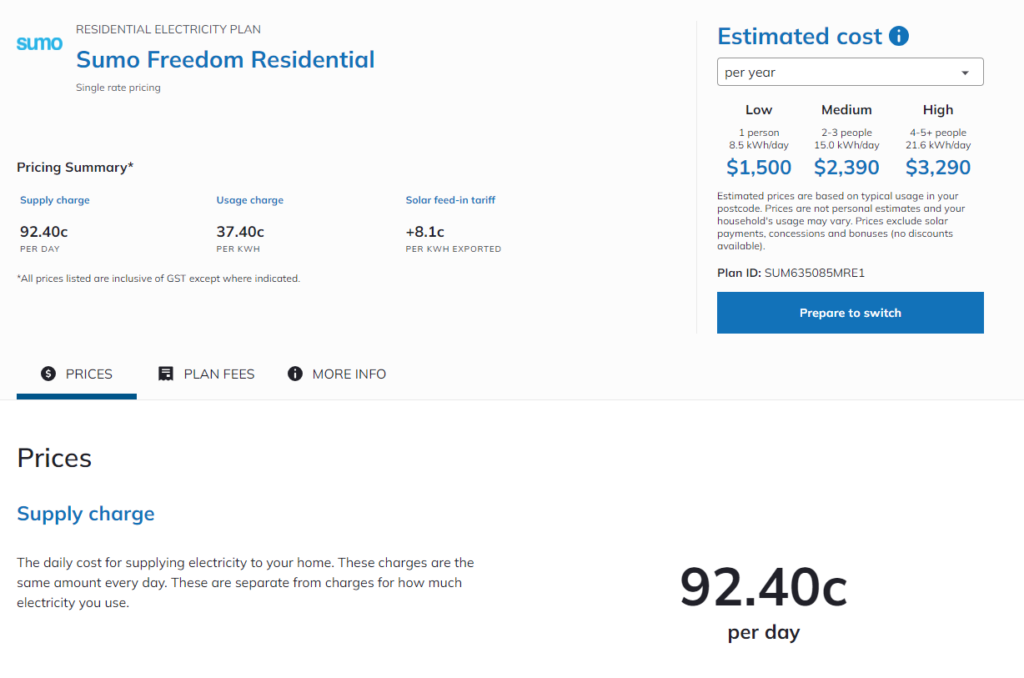Image resolution: width=1024 pixels, height=678 pixels.
Task: Click the Plan ID SUM635085MRE1 text
Action: 791,273
